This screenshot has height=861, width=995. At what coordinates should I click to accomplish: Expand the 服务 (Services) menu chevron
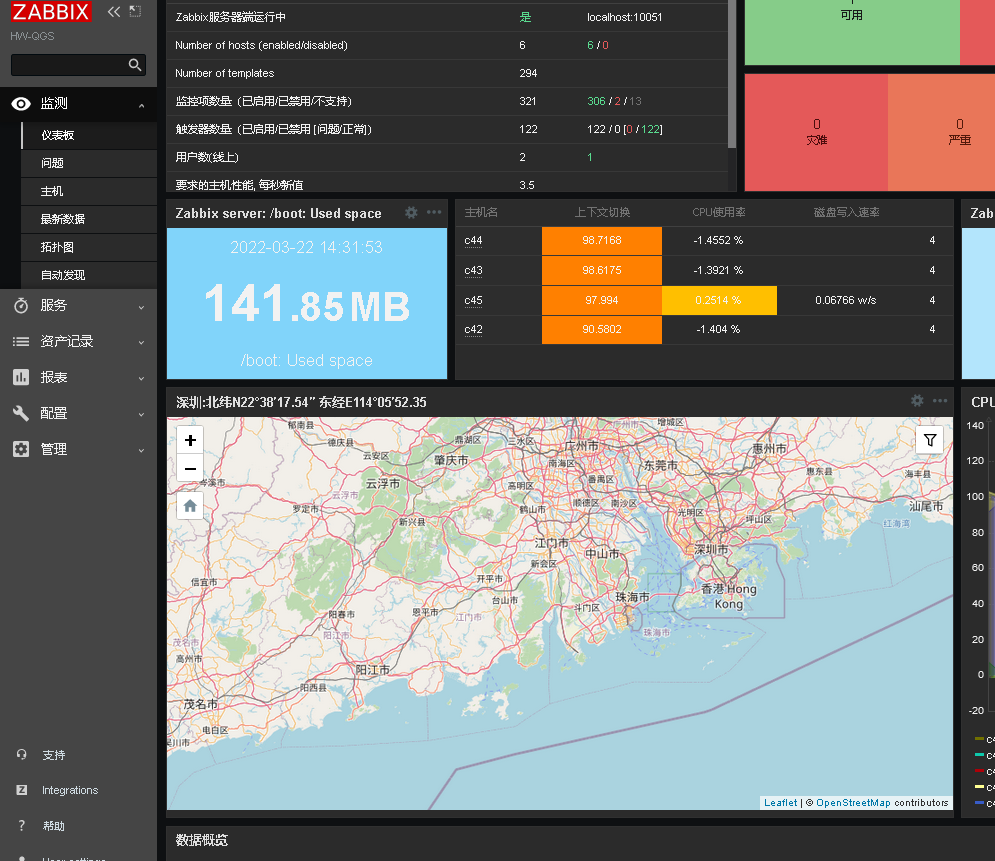[140, 306]
